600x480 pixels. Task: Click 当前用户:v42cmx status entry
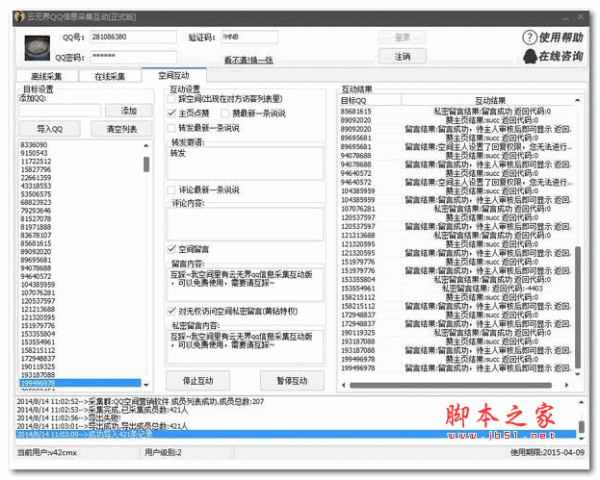(x=47, y=453)
